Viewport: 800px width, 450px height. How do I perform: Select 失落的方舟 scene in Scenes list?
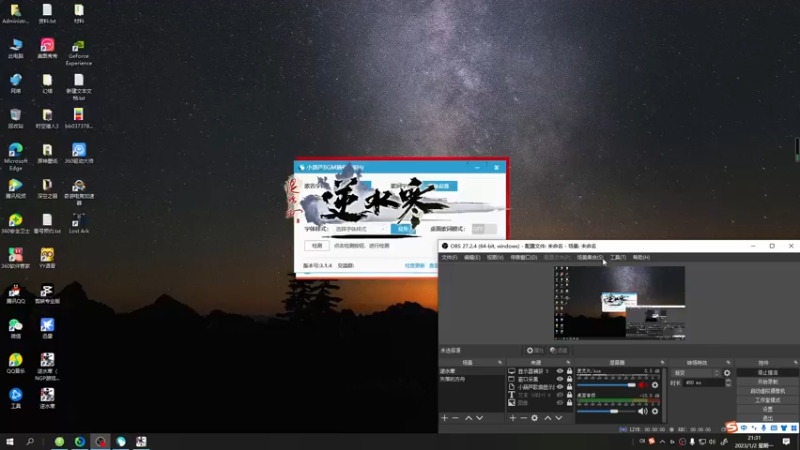click(x=471, y=379)
